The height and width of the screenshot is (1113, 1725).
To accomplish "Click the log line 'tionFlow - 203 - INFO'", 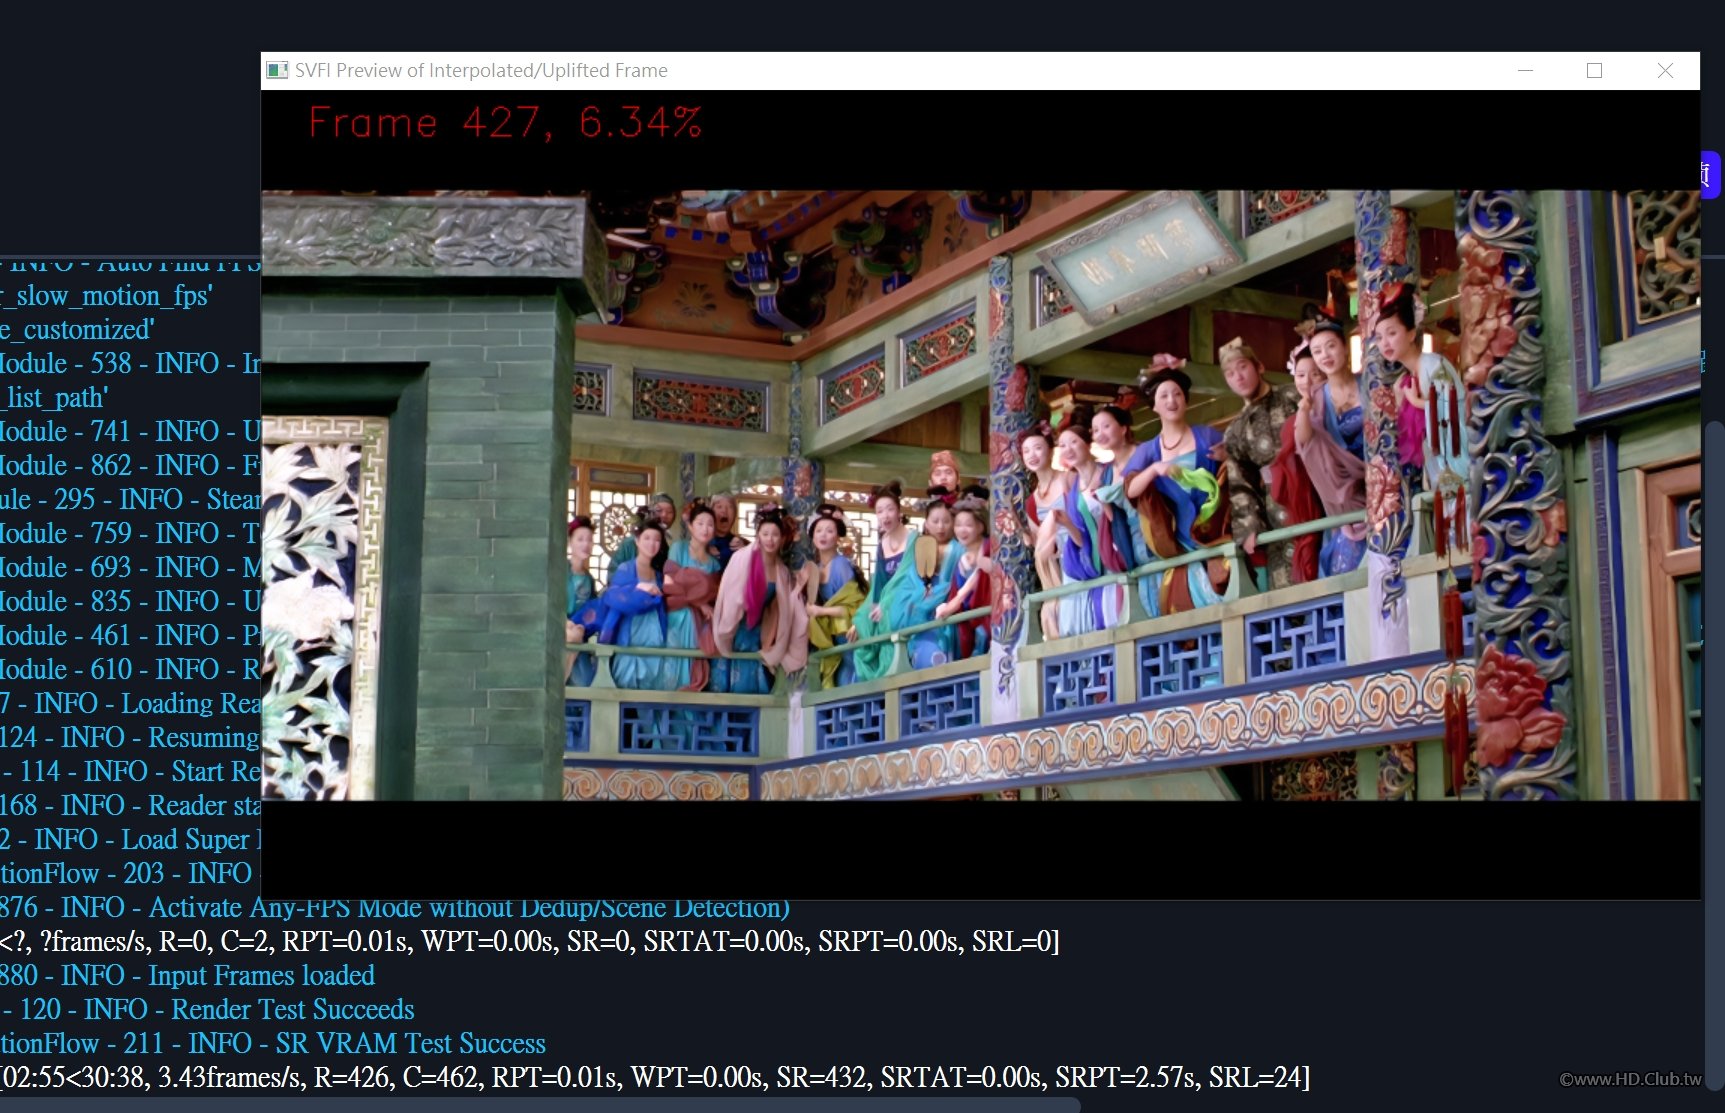I will pos(130,874).
